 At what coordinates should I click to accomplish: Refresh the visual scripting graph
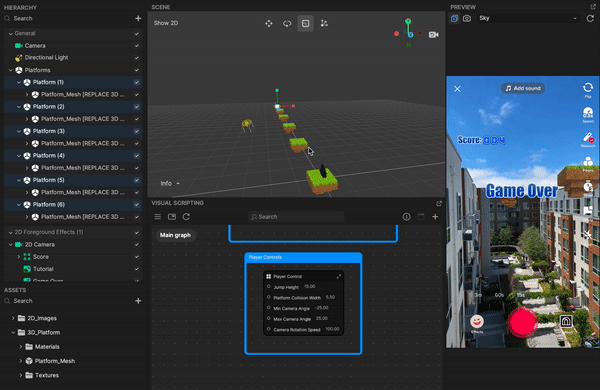pyautogui.click(x=186, y=217)
